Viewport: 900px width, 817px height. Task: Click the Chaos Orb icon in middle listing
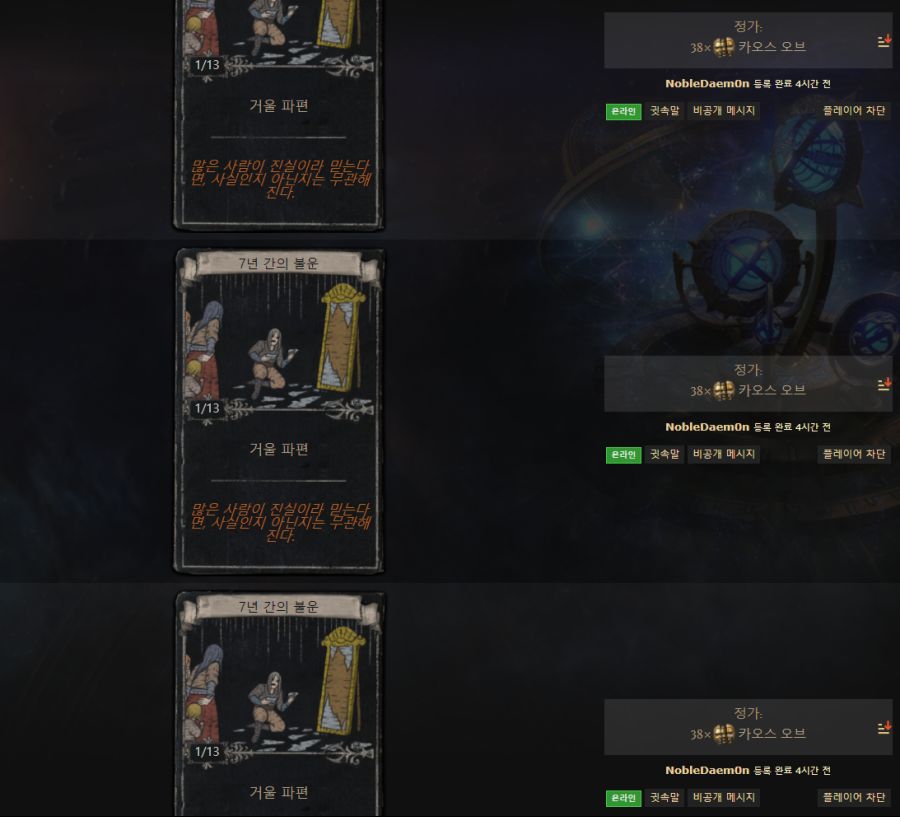(724, 390)
